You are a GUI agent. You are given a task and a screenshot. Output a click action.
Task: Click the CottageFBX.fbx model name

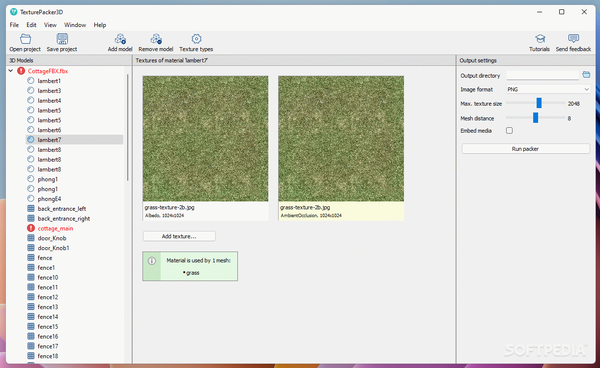[48, 71]
